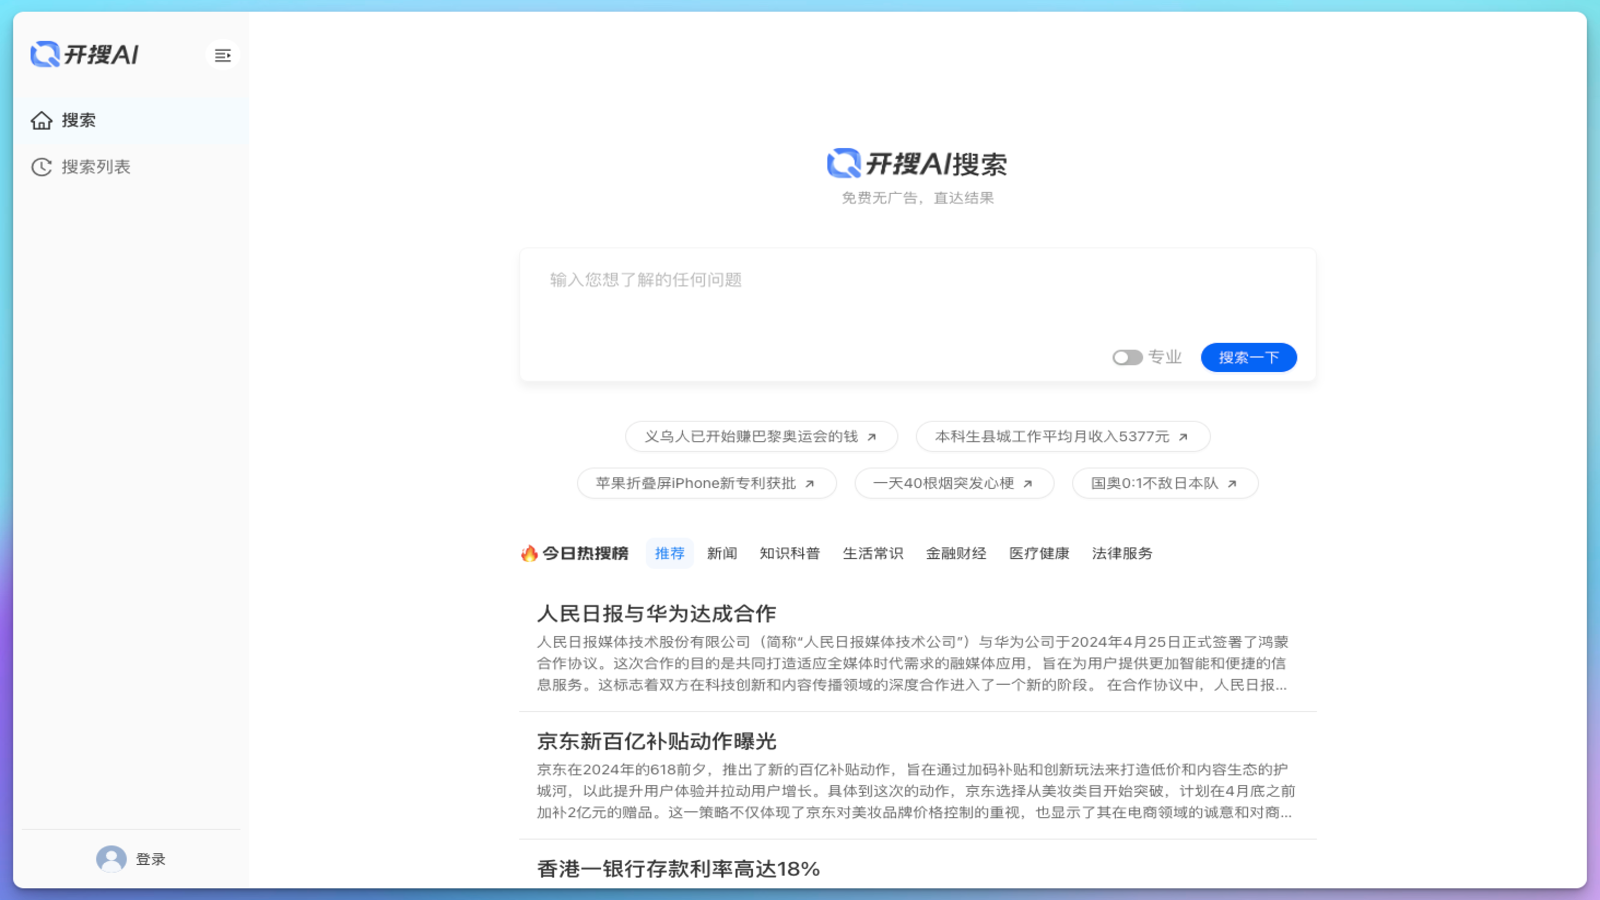1600x900 pixels.
Task: Click summary text beginning 京东在2024年的618前夕
Action: pyautogui.click(x=915, y=791)
